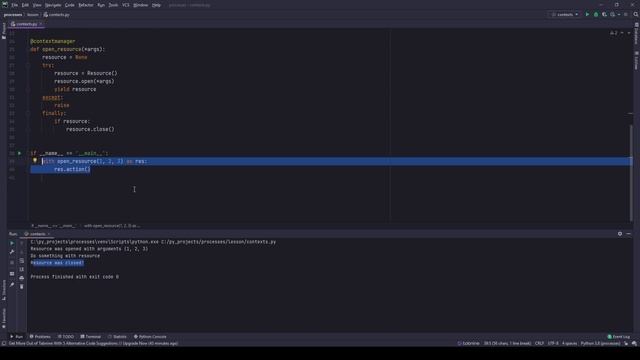This screenshot has width=640, height=360.
Task: Toggle soft-wrap in the Run console
Action: (x=22, y=260)
